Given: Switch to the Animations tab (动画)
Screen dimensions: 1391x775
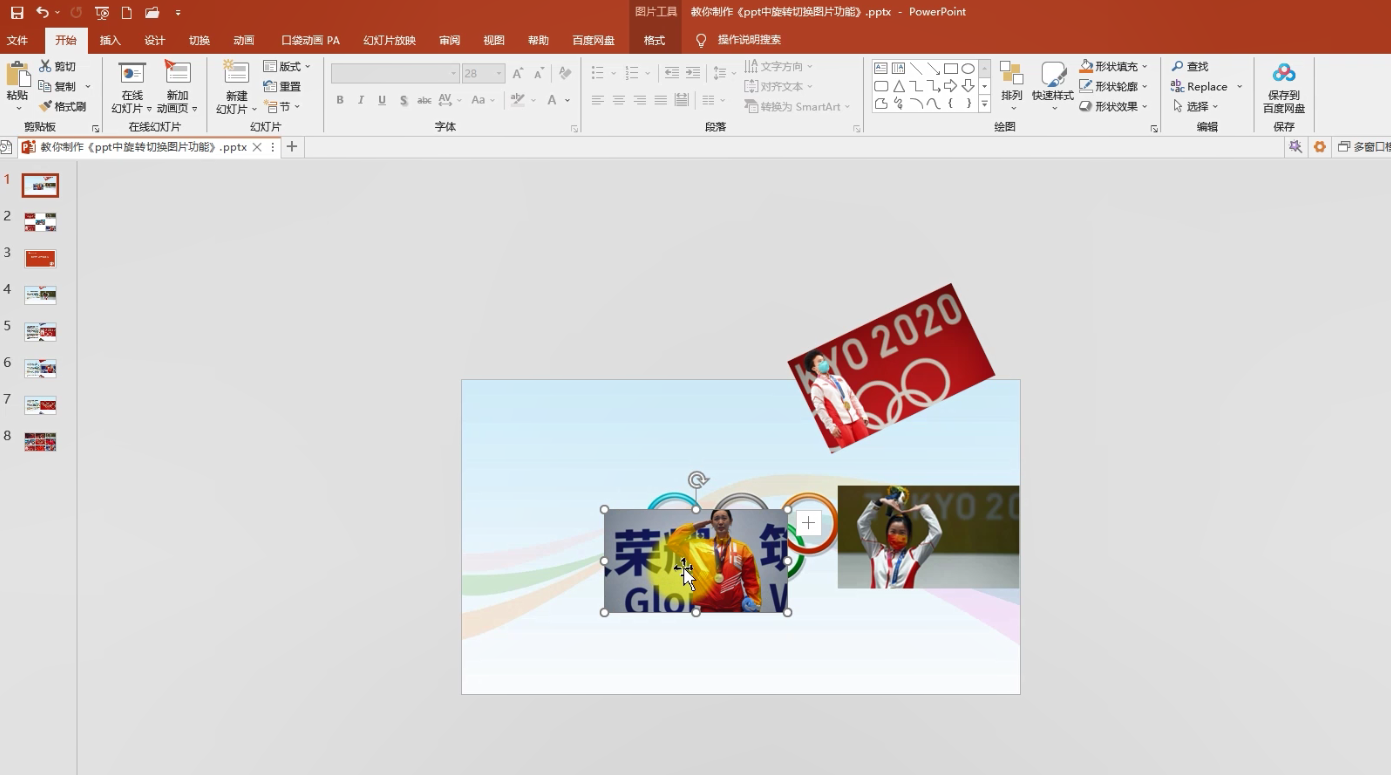Looking at the screenshot, I should click(244, 40).
